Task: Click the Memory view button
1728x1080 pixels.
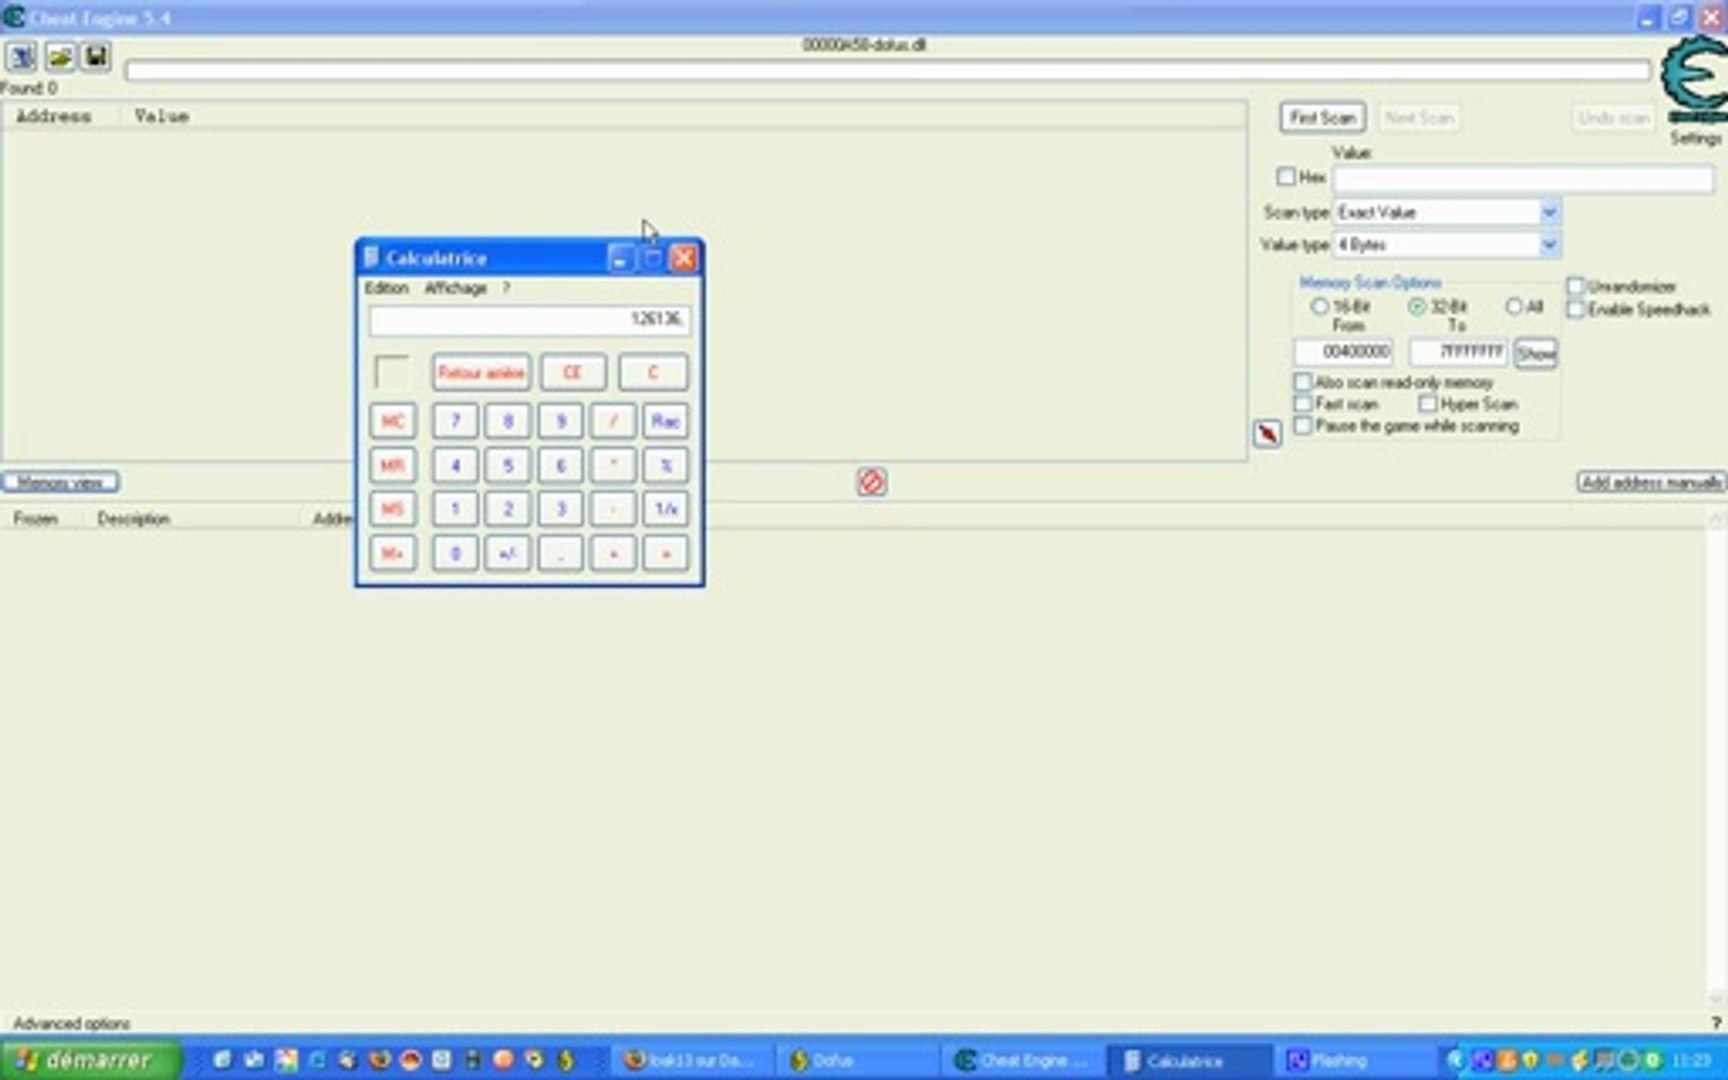Action: coord(60,483)
